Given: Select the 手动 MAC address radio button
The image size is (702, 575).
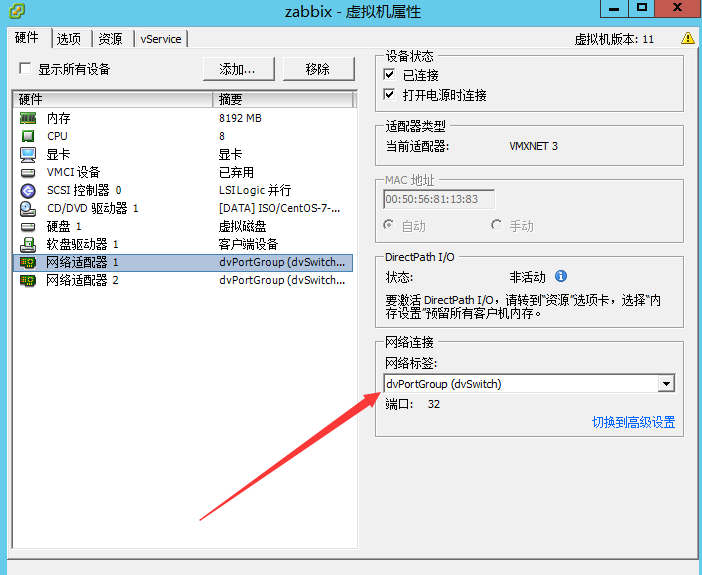Looking at the screenshot, I should click(496, 225).
